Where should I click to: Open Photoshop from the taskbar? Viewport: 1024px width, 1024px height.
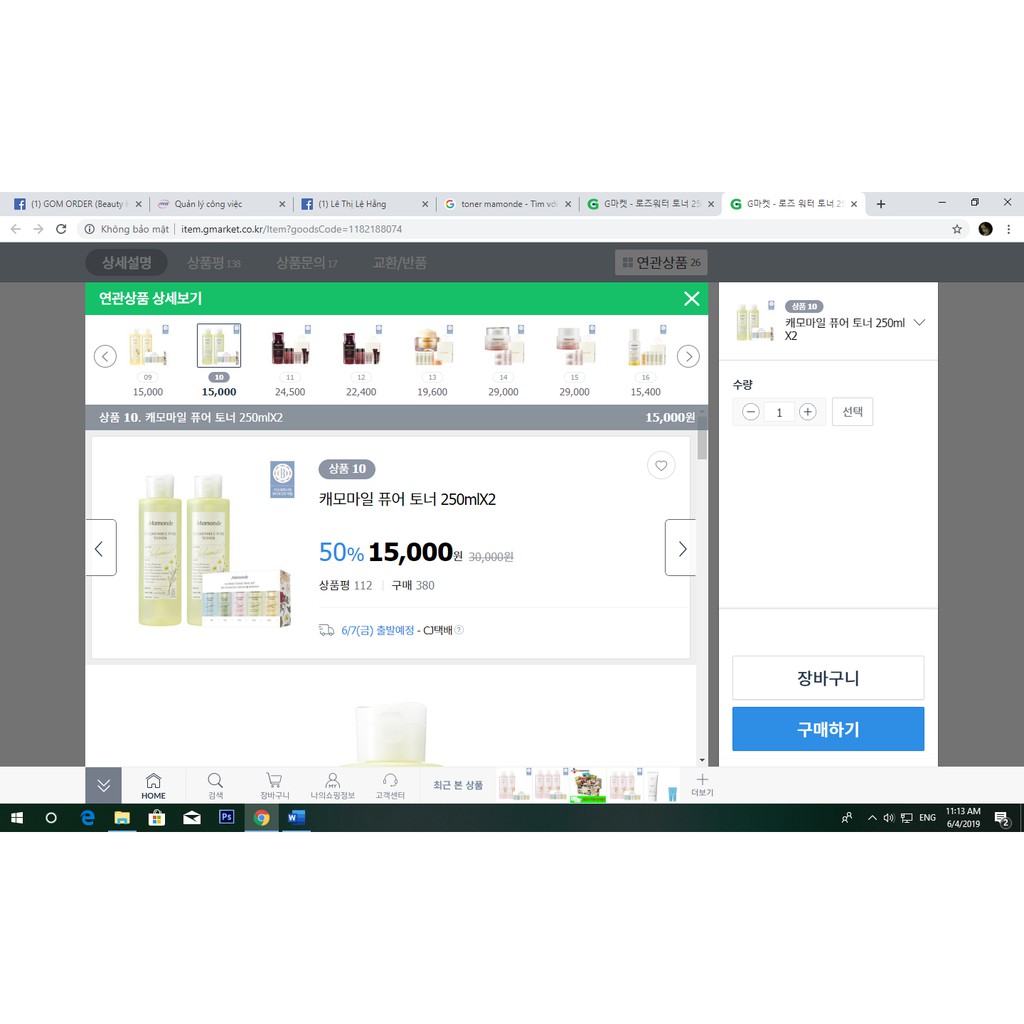point(227,817)
